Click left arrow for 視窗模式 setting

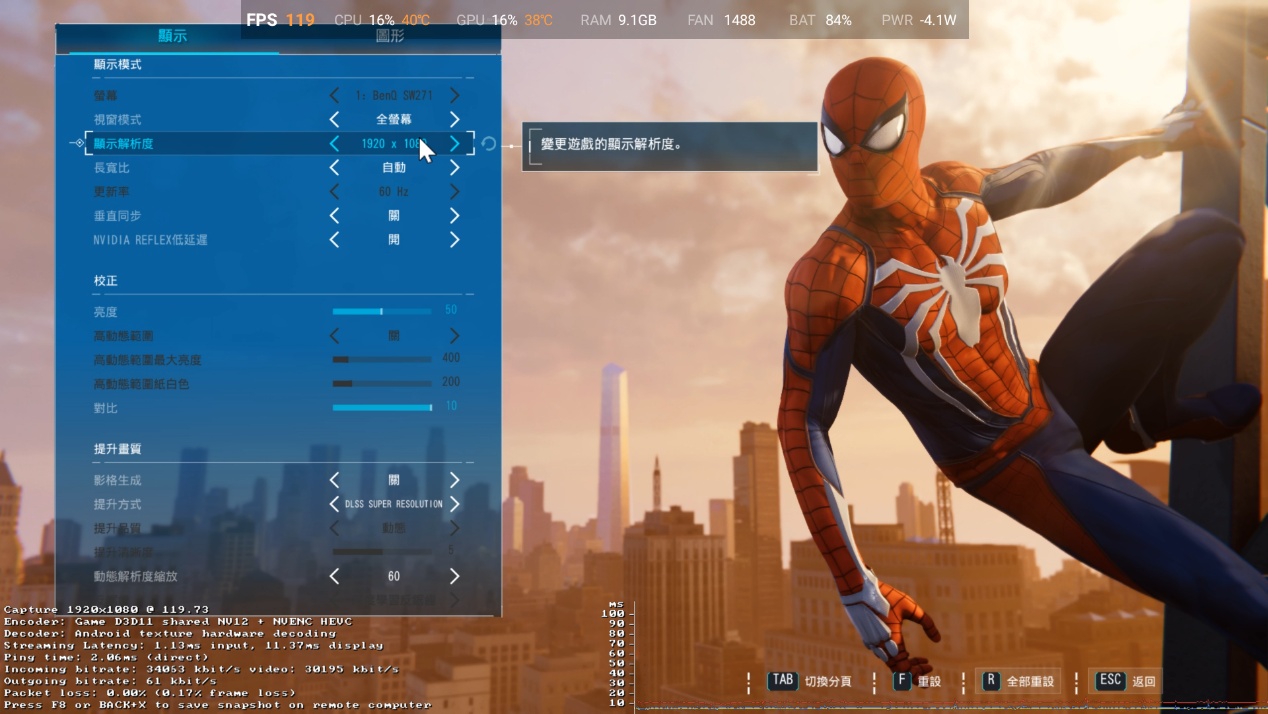(334, 120)
